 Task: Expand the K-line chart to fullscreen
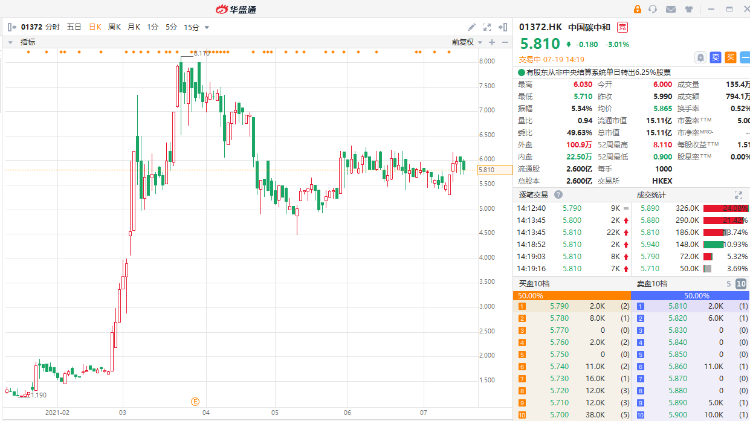pyautogui.click(x=487, y=27)
